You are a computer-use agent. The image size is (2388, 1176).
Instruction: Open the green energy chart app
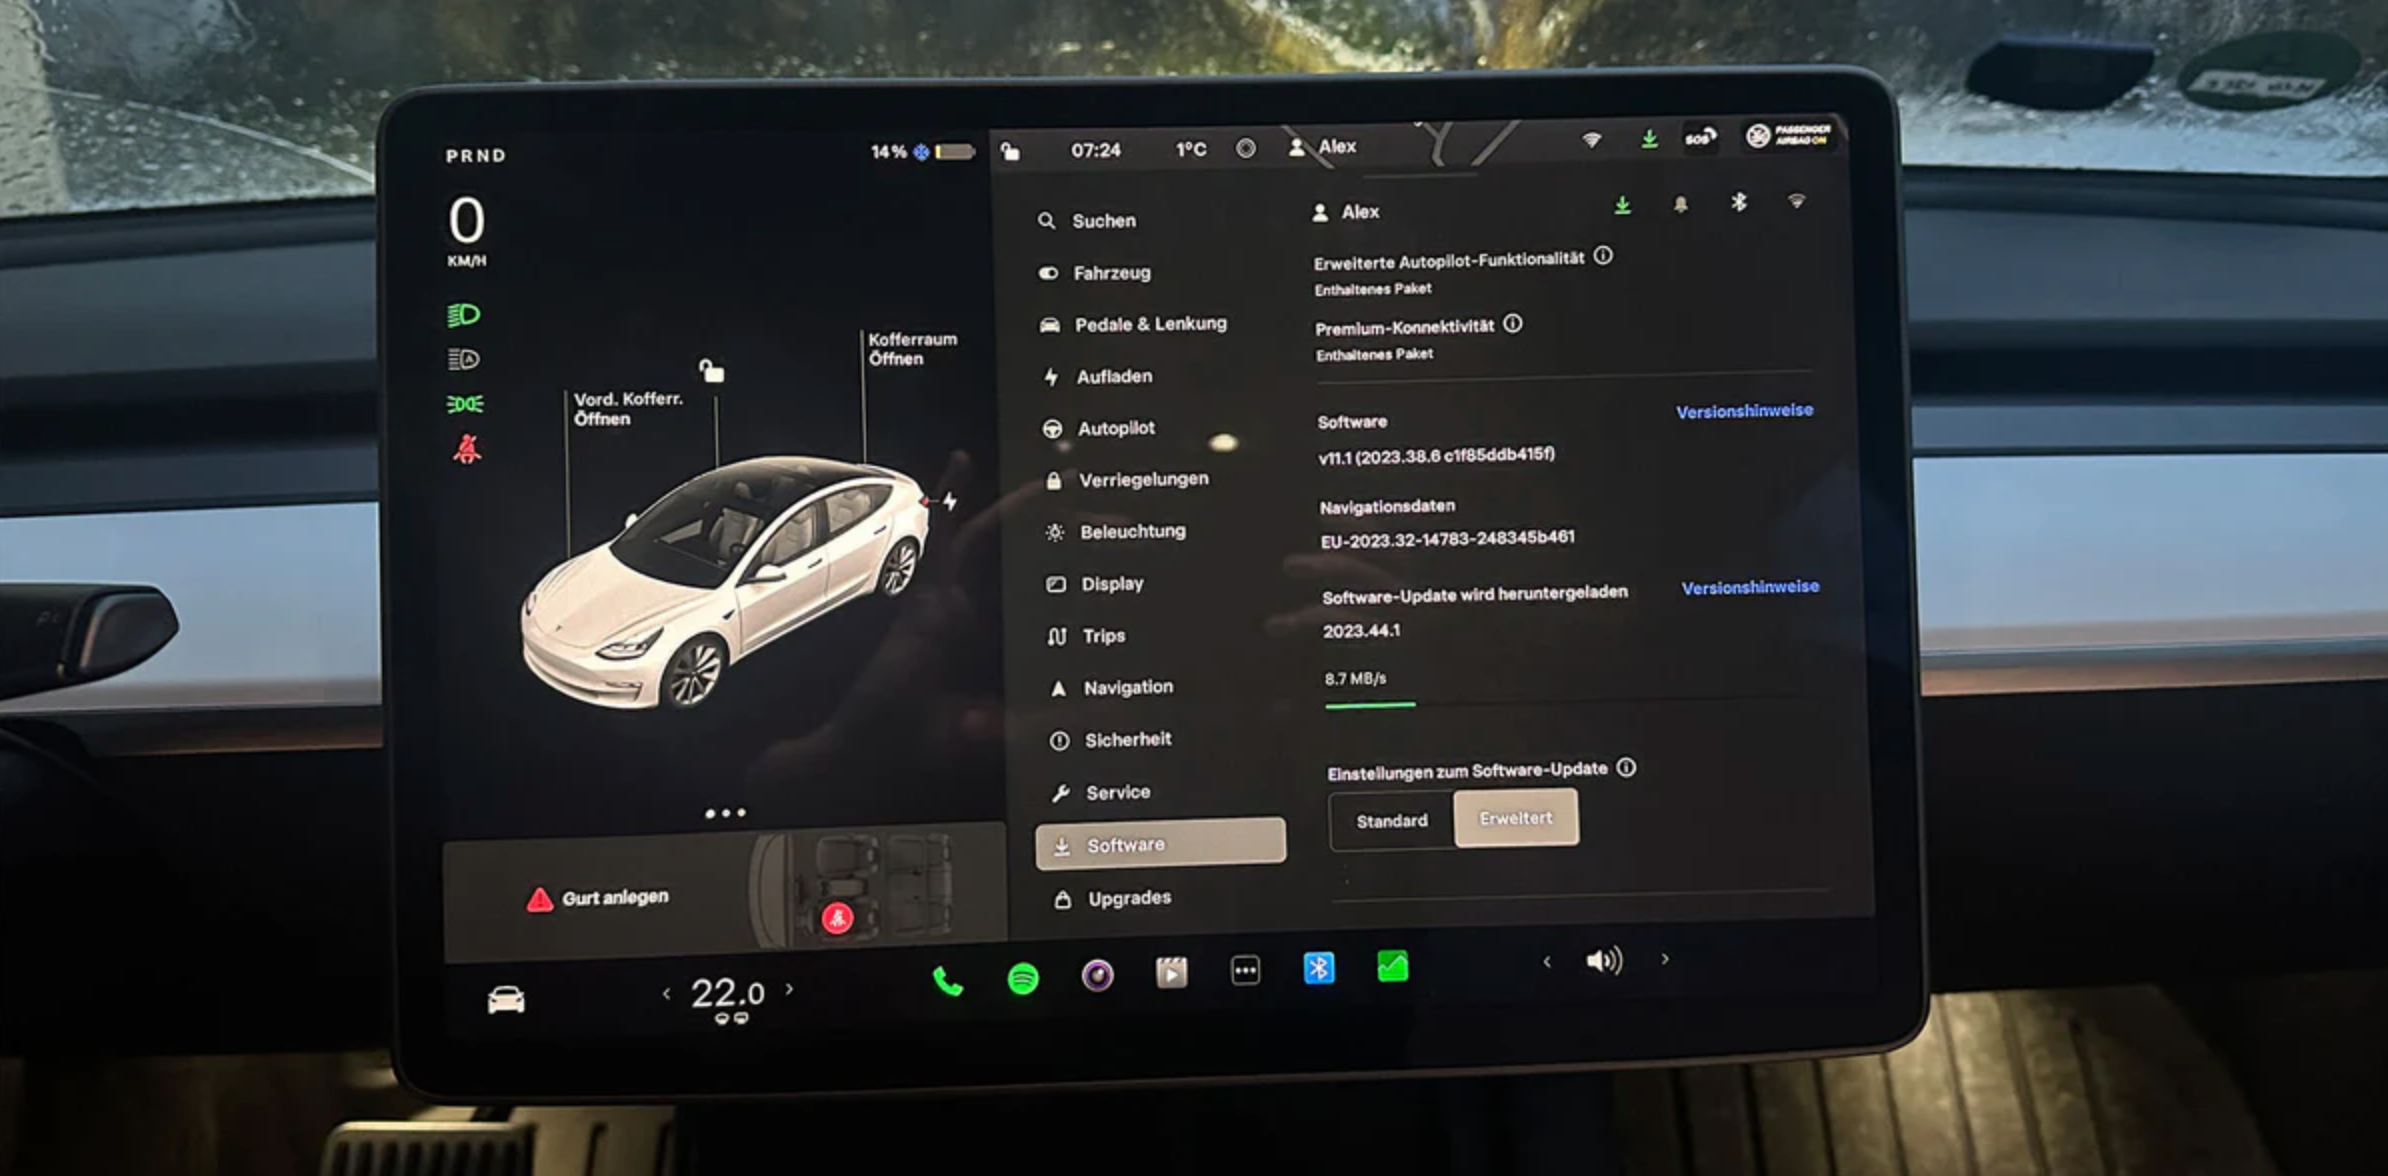point(1392,966)
